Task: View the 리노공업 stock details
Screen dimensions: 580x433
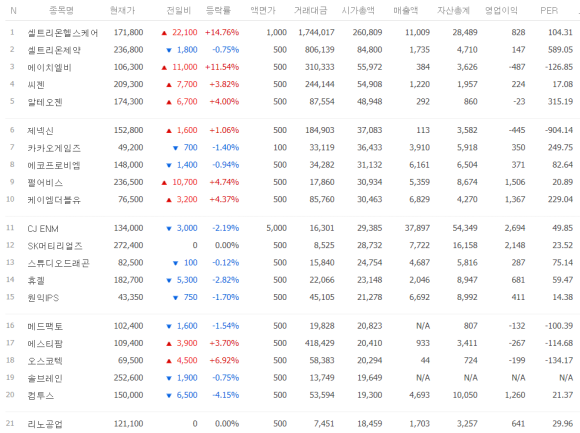Action: (45, 424)
